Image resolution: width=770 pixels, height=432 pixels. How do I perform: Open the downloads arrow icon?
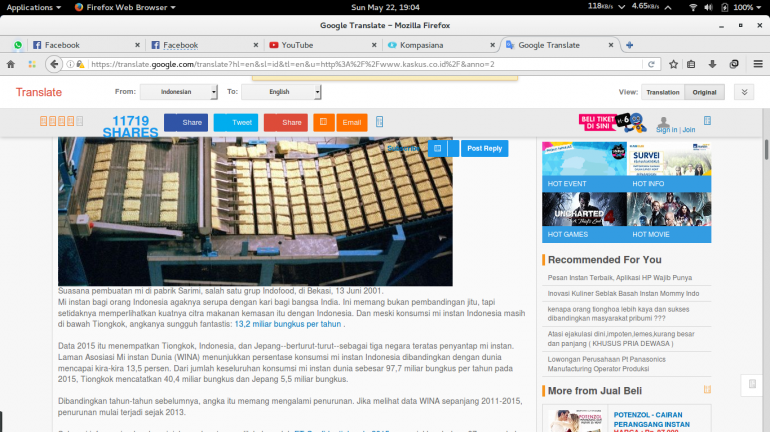tap(712, 64)
